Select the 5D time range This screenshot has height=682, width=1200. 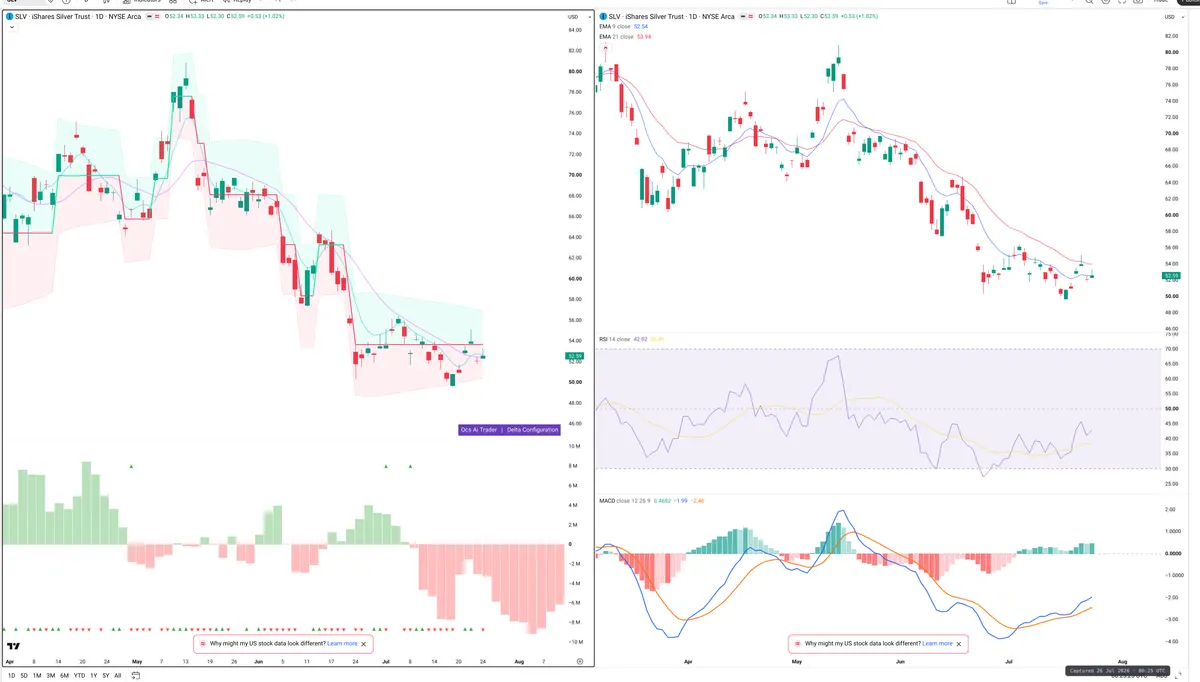24,676
